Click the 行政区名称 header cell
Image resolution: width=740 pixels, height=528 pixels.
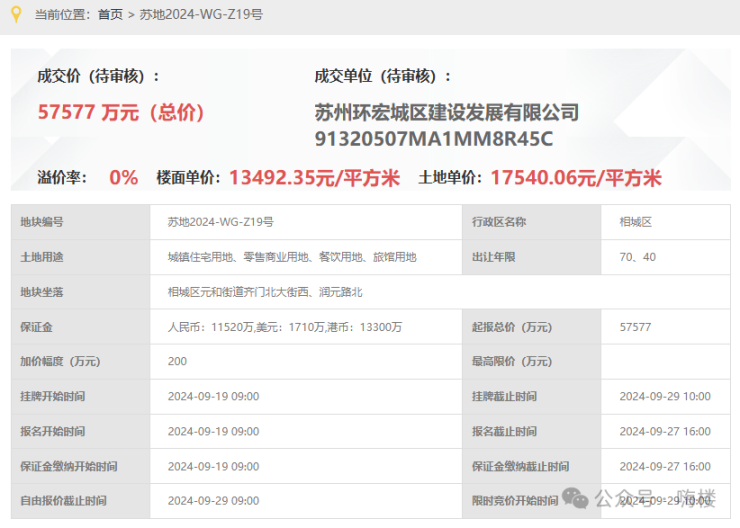(x=531, y=222)
